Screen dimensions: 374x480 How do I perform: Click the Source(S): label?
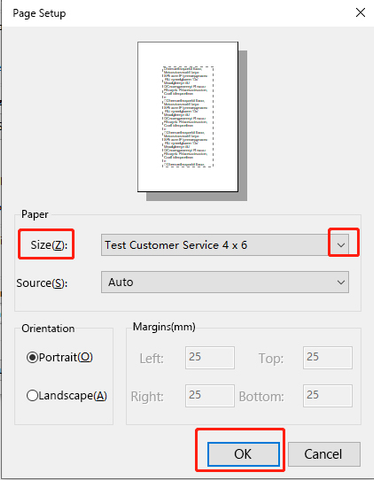[42, 283]
